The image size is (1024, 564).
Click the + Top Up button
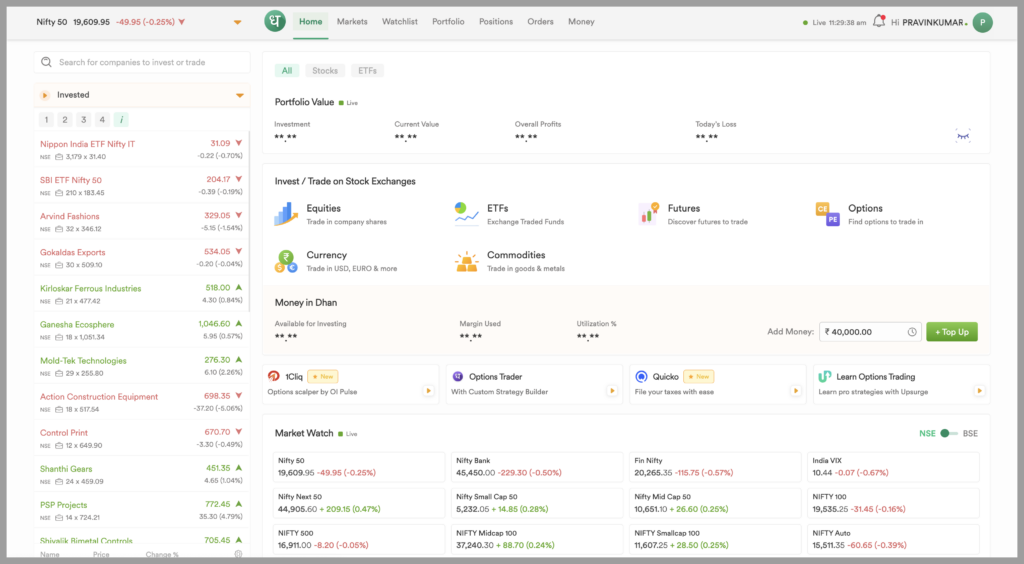[x=952, y=332]
